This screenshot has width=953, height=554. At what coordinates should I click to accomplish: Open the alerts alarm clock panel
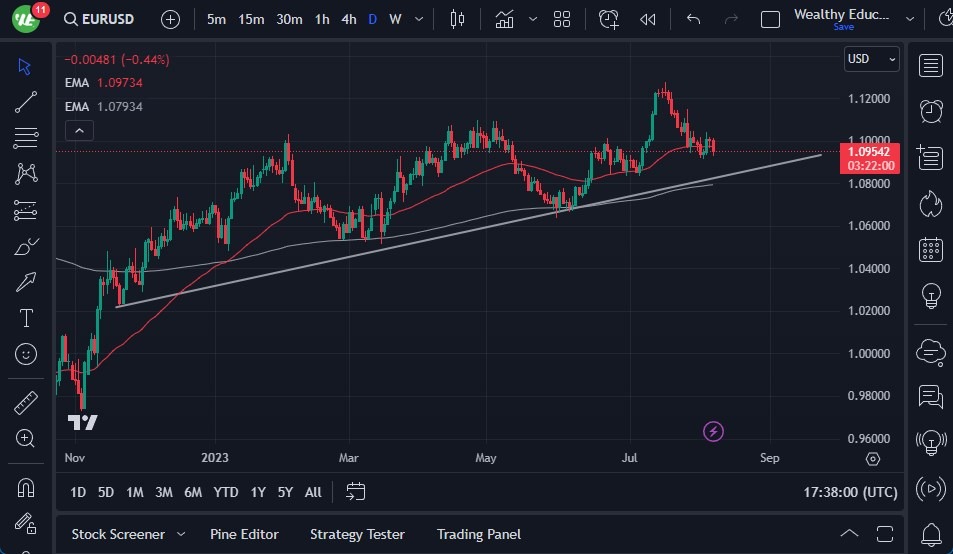[x=931, y=111]
